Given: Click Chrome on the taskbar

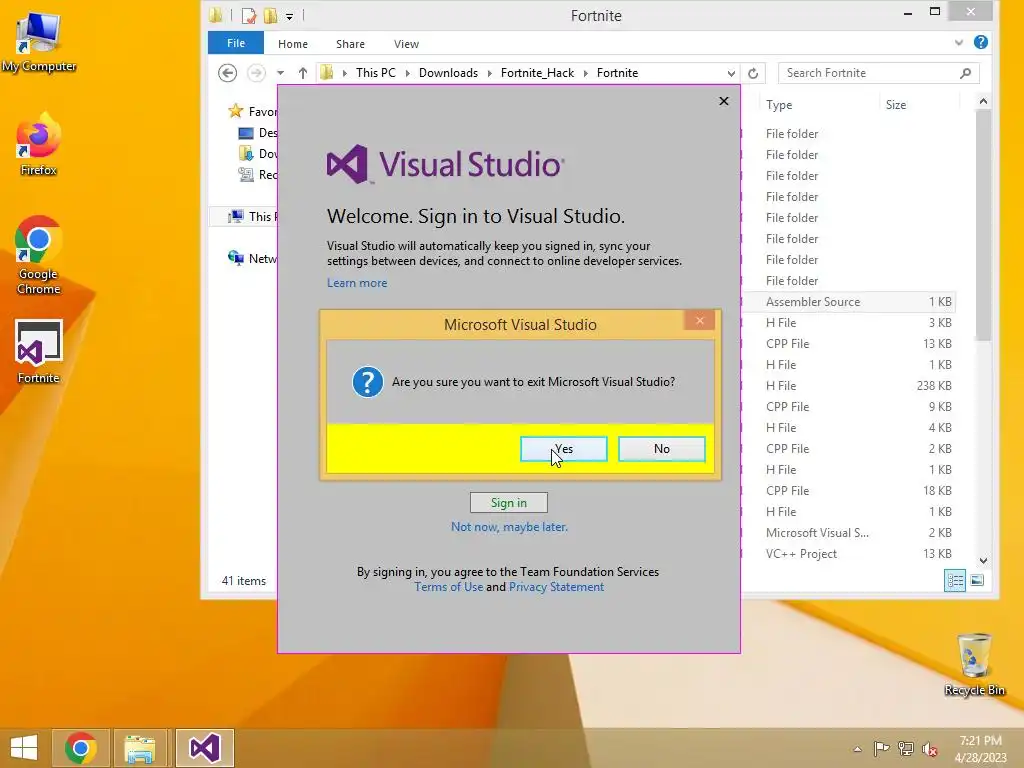Looking at the screenshot, I should tap(80, 748).
